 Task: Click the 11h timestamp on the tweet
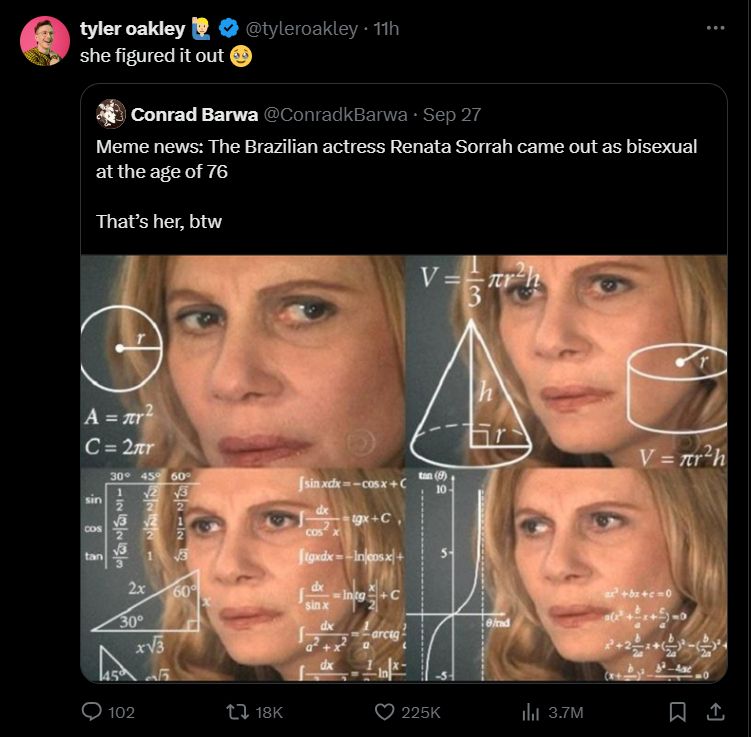coord(385,29)
